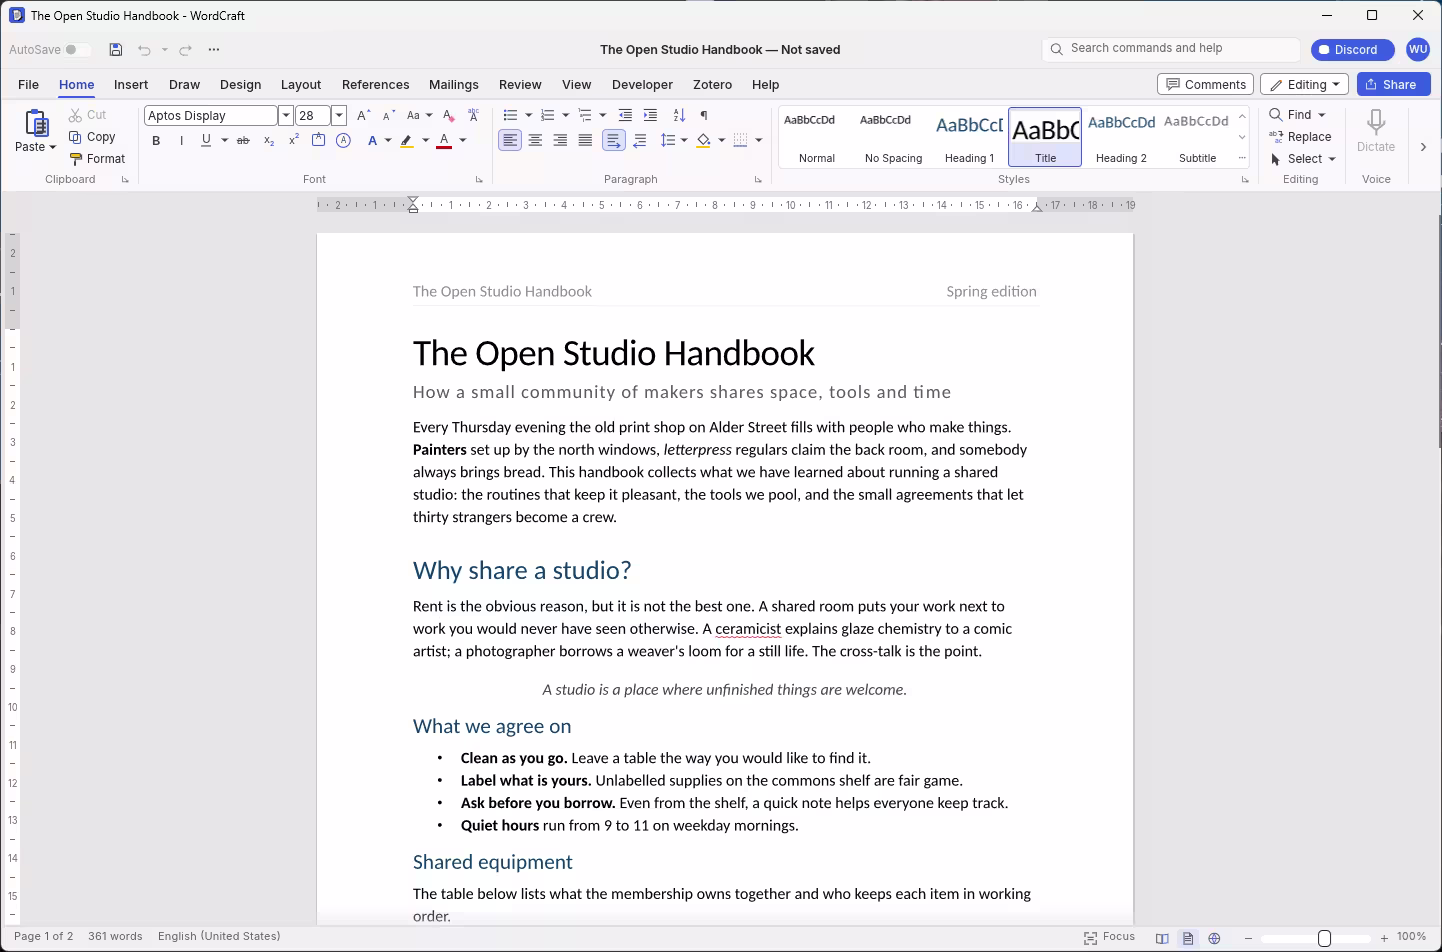
Task: Clear all formatting
Action: coord(449,116)
